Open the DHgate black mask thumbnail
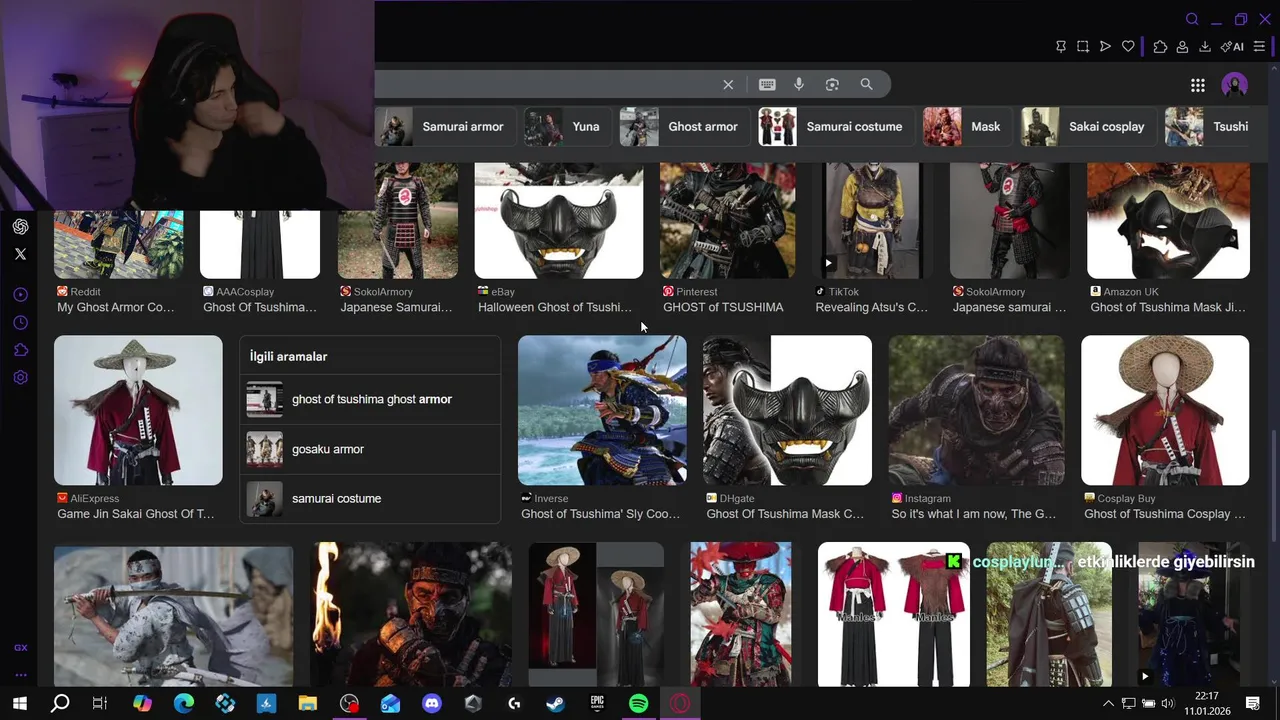 [787, 410]
